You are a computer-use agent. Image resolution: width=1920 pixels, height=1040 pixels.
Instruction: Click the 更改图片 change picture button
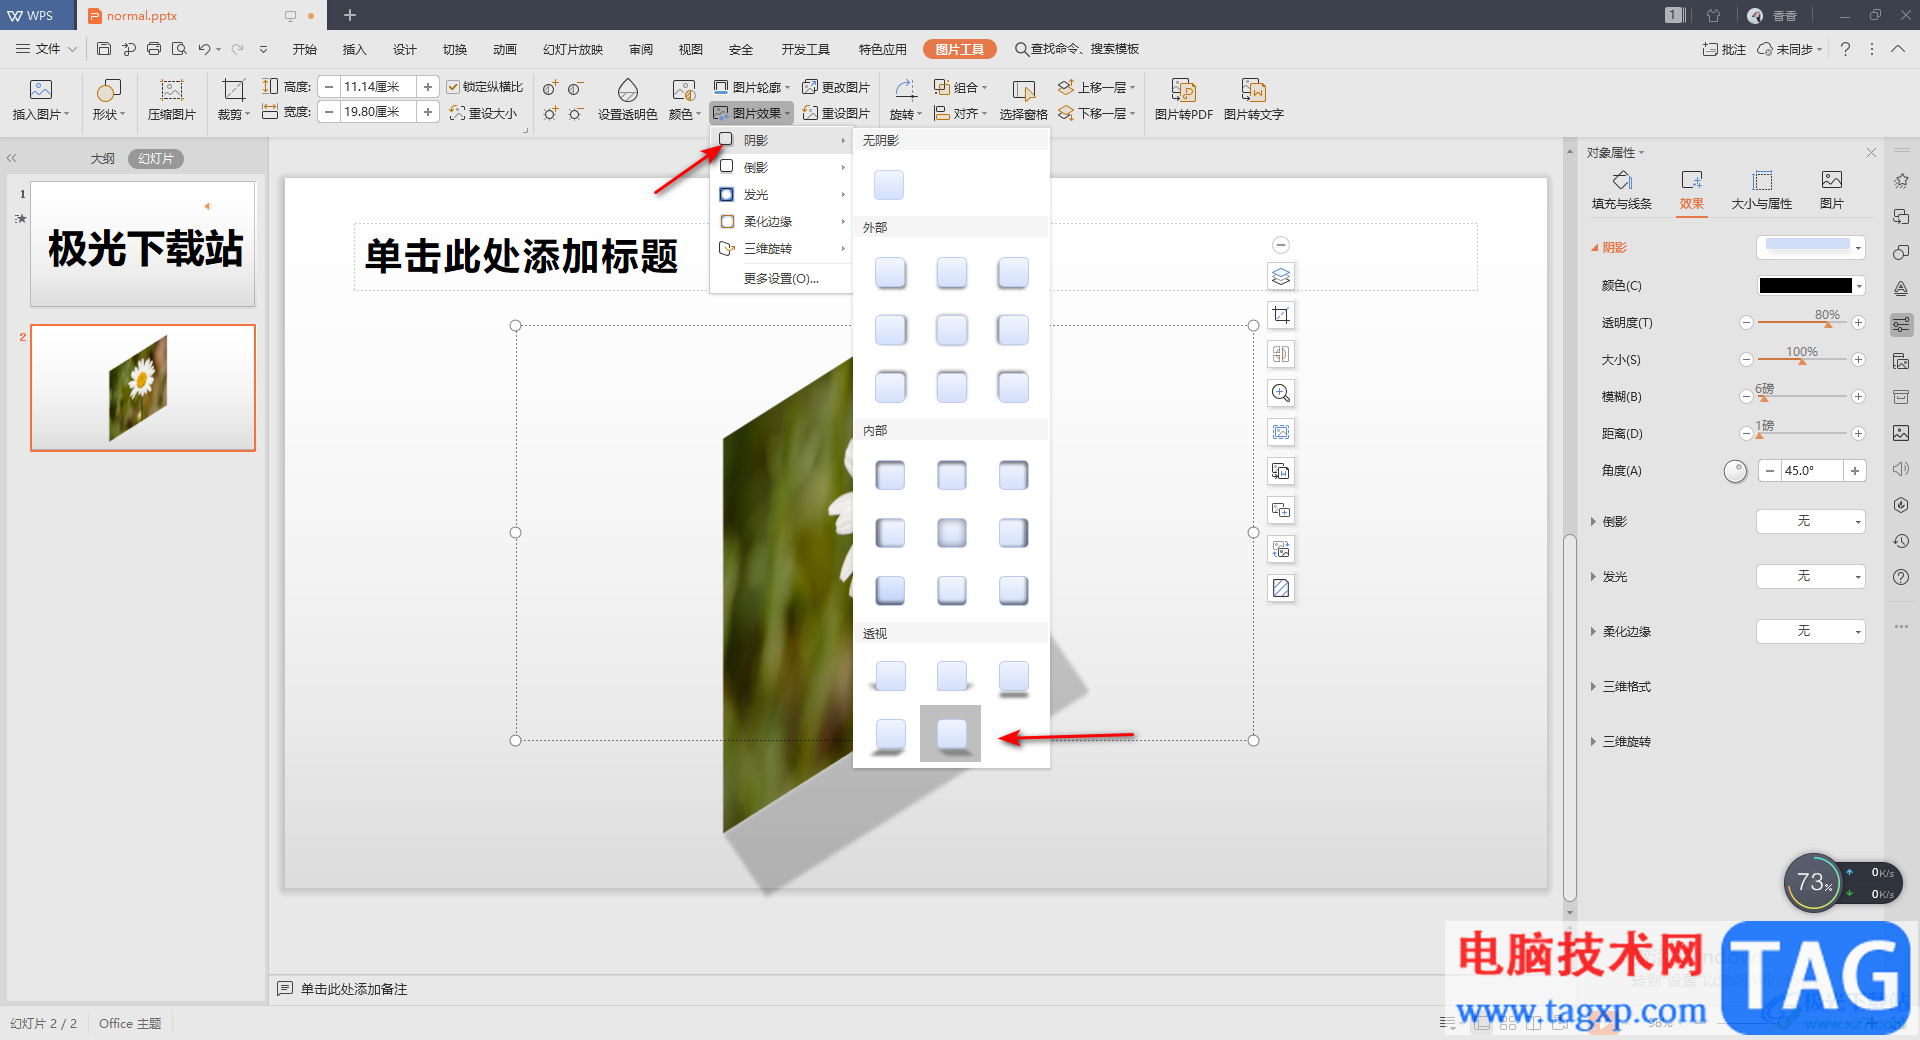(836, 87)
